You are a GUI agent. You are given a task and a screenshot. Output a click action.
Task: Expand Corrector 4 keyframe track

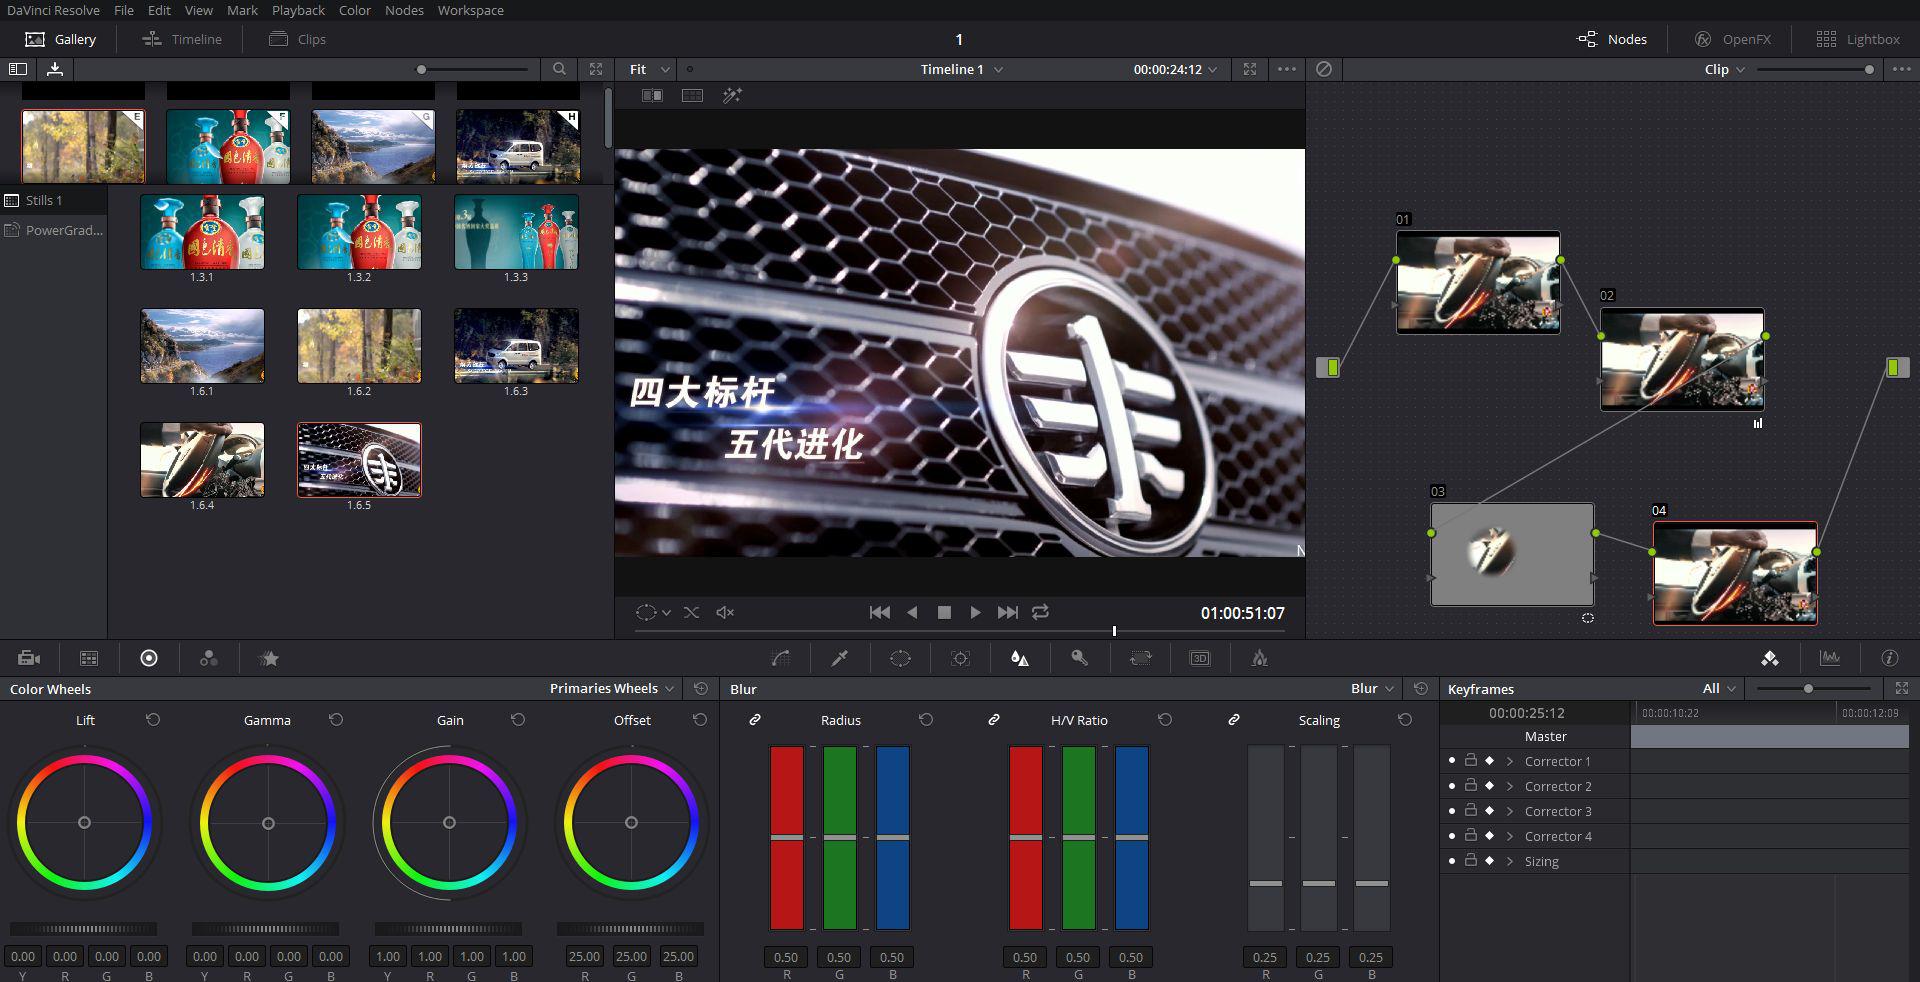[1510, 836]
